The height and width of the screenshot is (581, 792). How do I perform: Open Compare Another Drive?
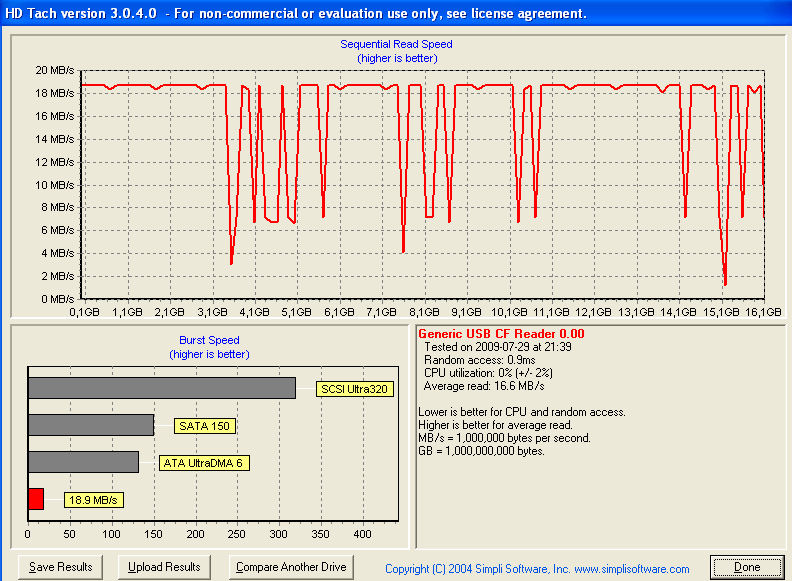[x=291, y=567]
